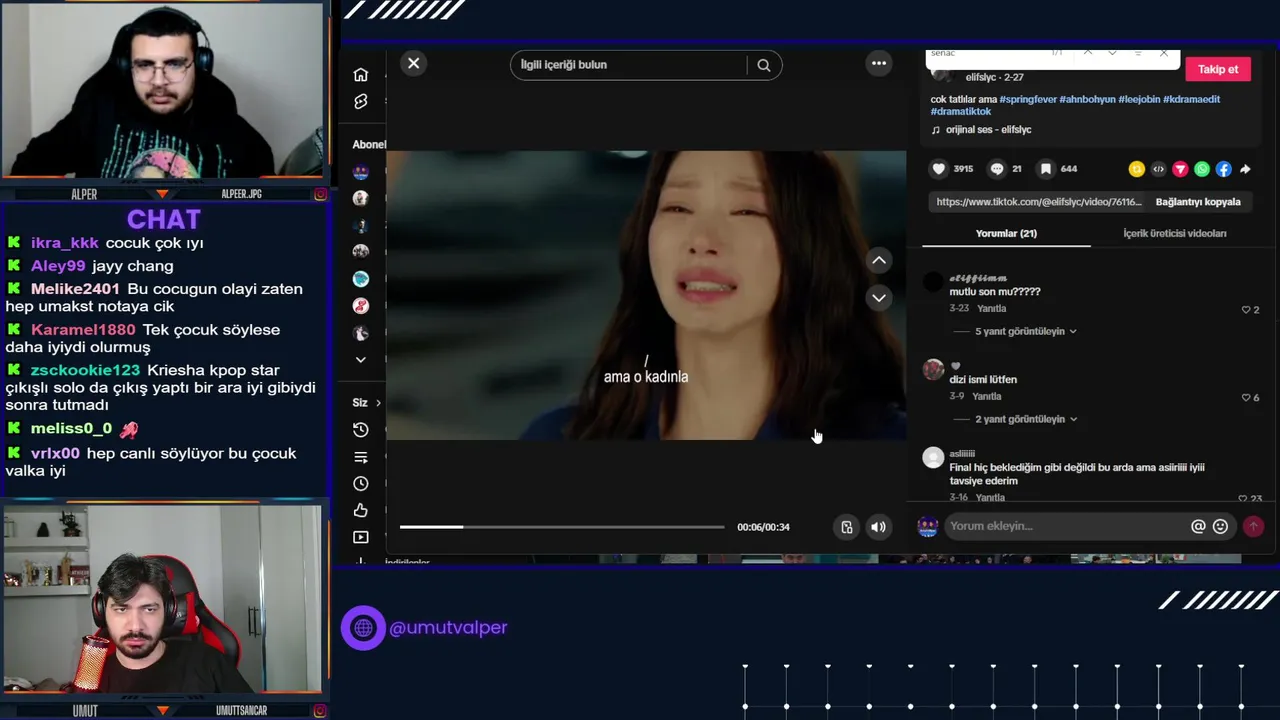1280x720 pixels.
Task: Switch to 'Yorumlar (21)' tab
Action: pos(1006,233)
